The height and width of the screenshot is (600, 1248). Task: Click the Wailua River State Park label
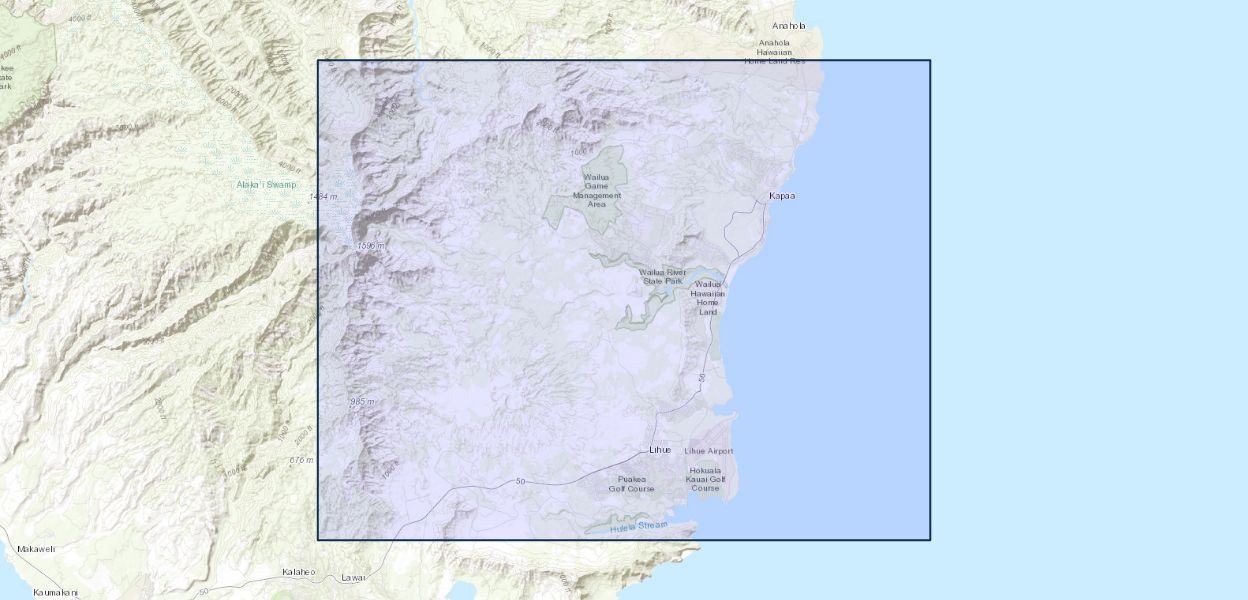click(662, 276)
